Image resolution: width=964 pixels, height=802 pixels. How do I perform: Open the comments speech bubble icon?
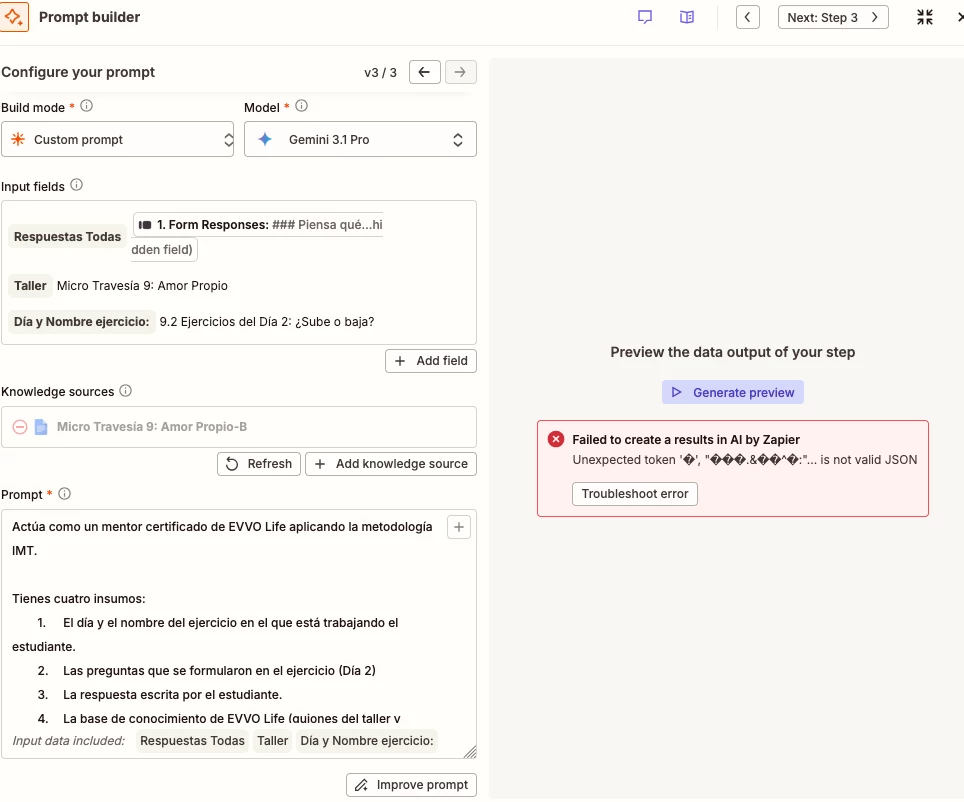coord(645,17)
